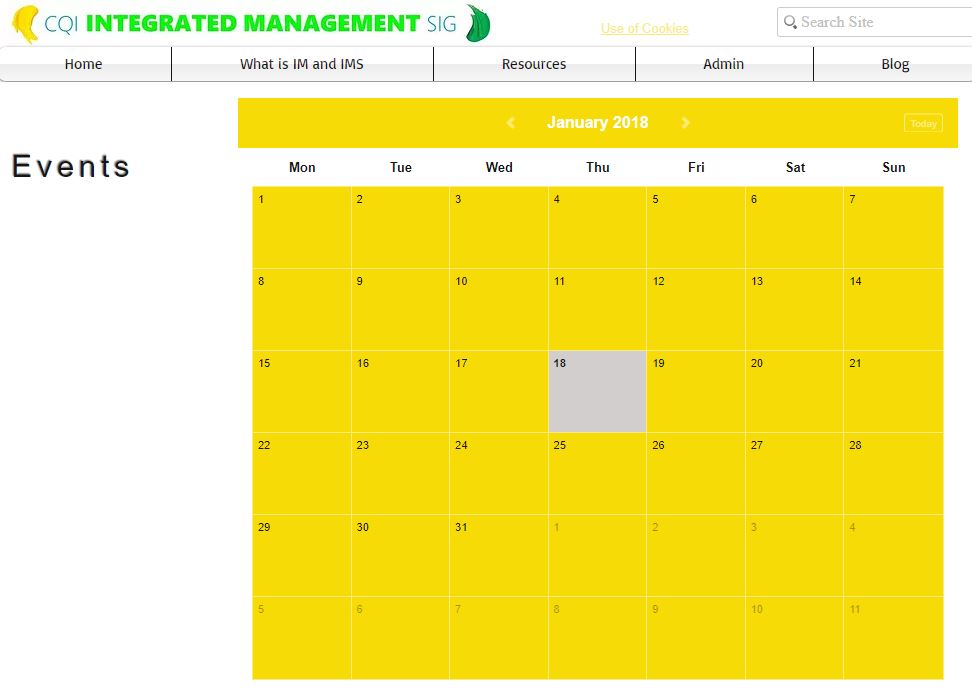Click the CQI Integrated Management SIG title
The image size is (972, 697).
pyautogui.click(x=250, y=24)
